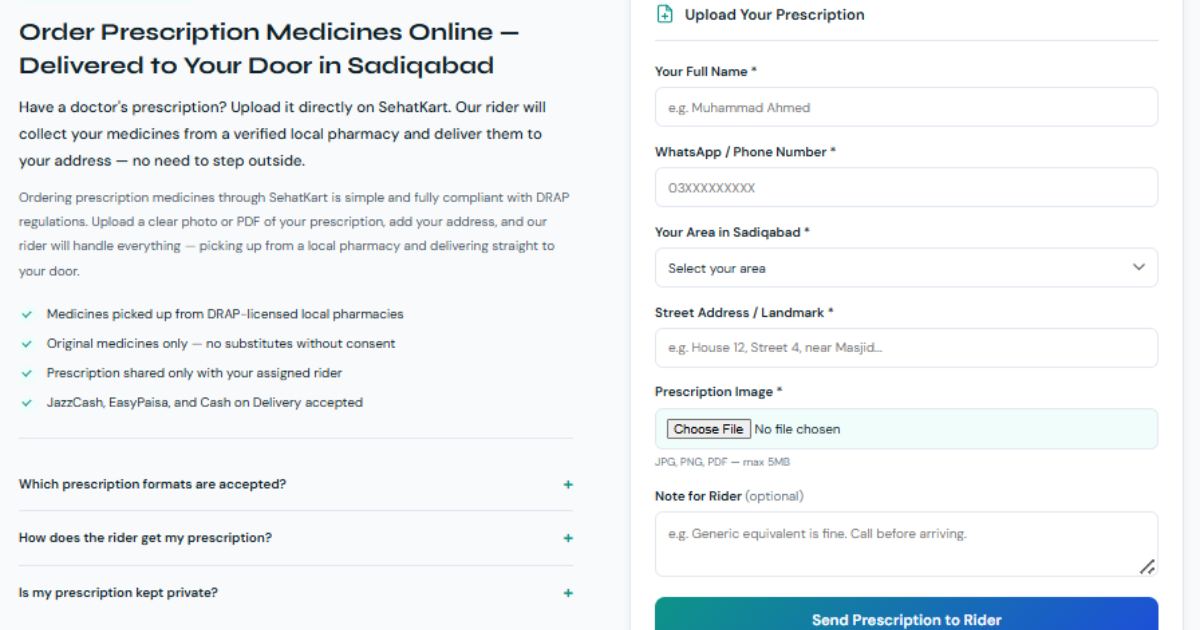1200x630 pixels.
Task: Click the plus icon beside privacy question
Action: [568, 593]
